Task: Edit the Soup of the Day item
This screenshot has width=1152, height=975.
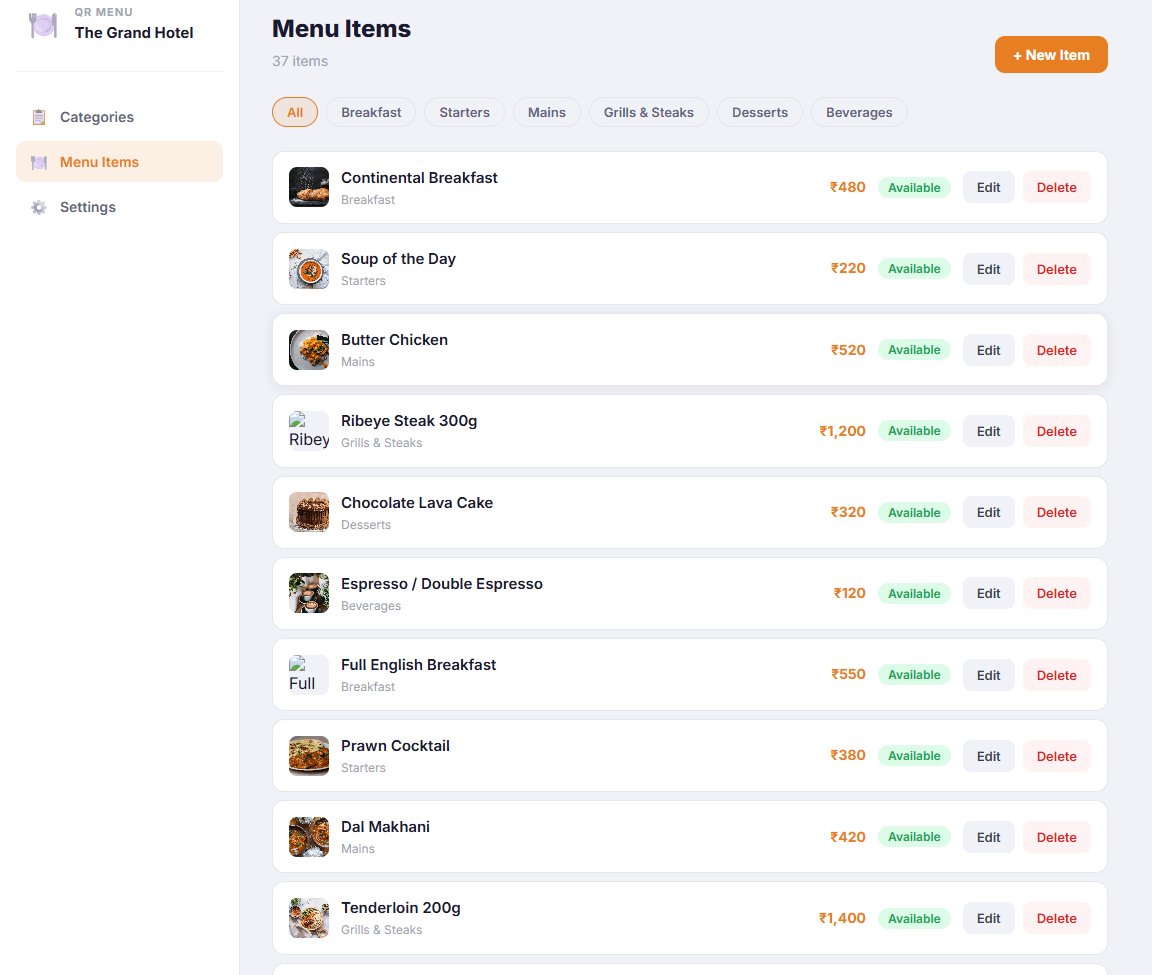Action: pos(988,269)
